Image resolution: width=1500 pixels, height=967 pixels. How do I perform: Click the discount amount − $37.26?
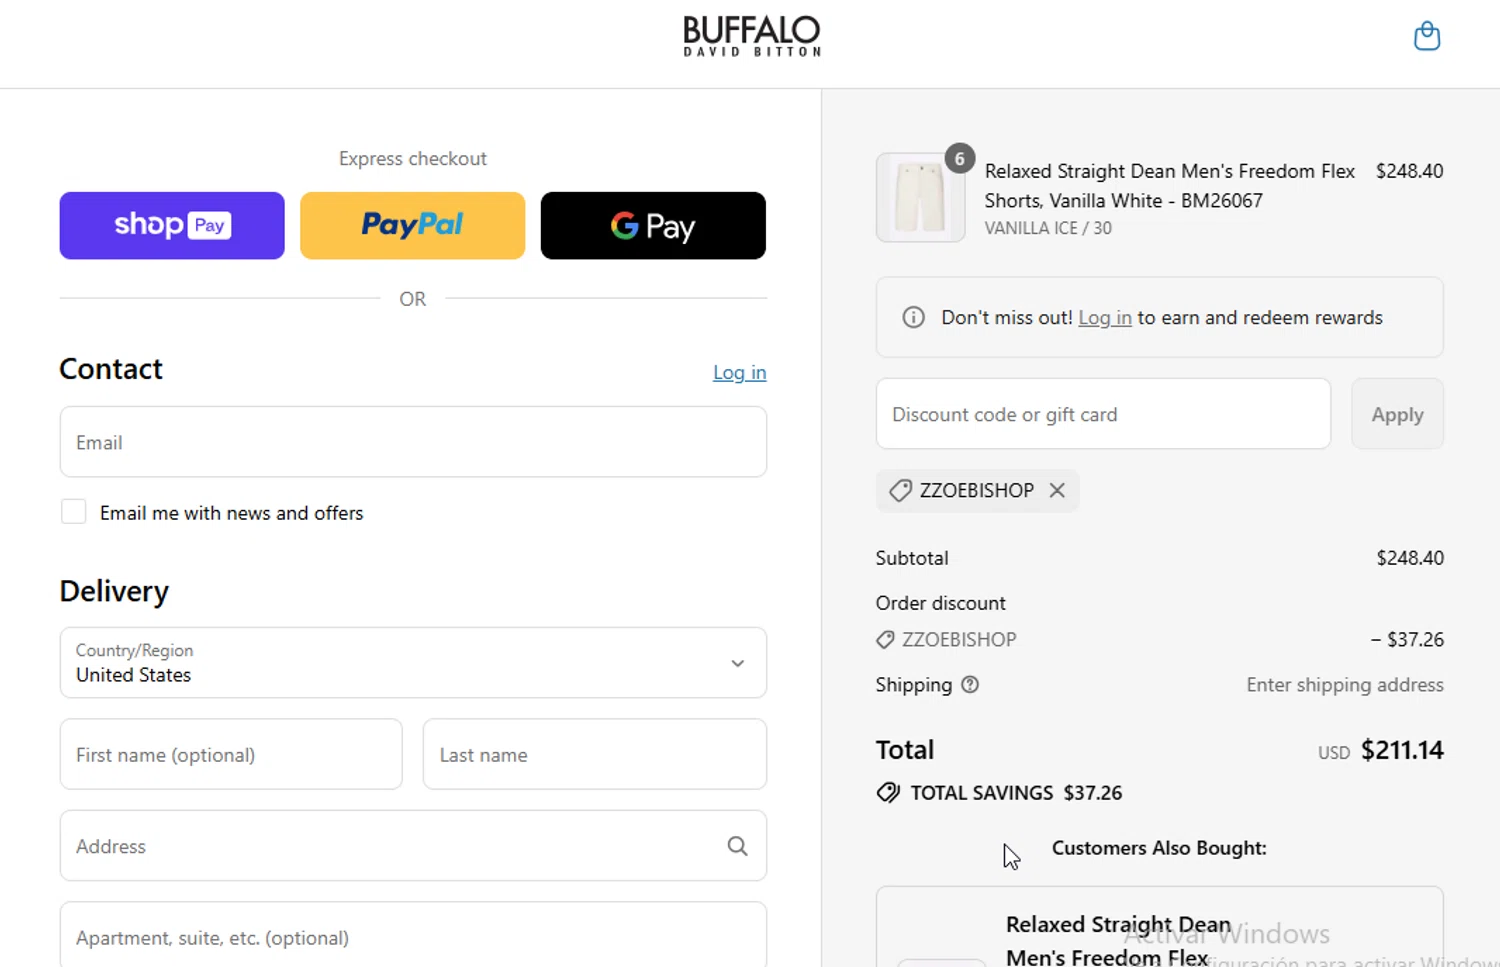(x=1407, y=640)
